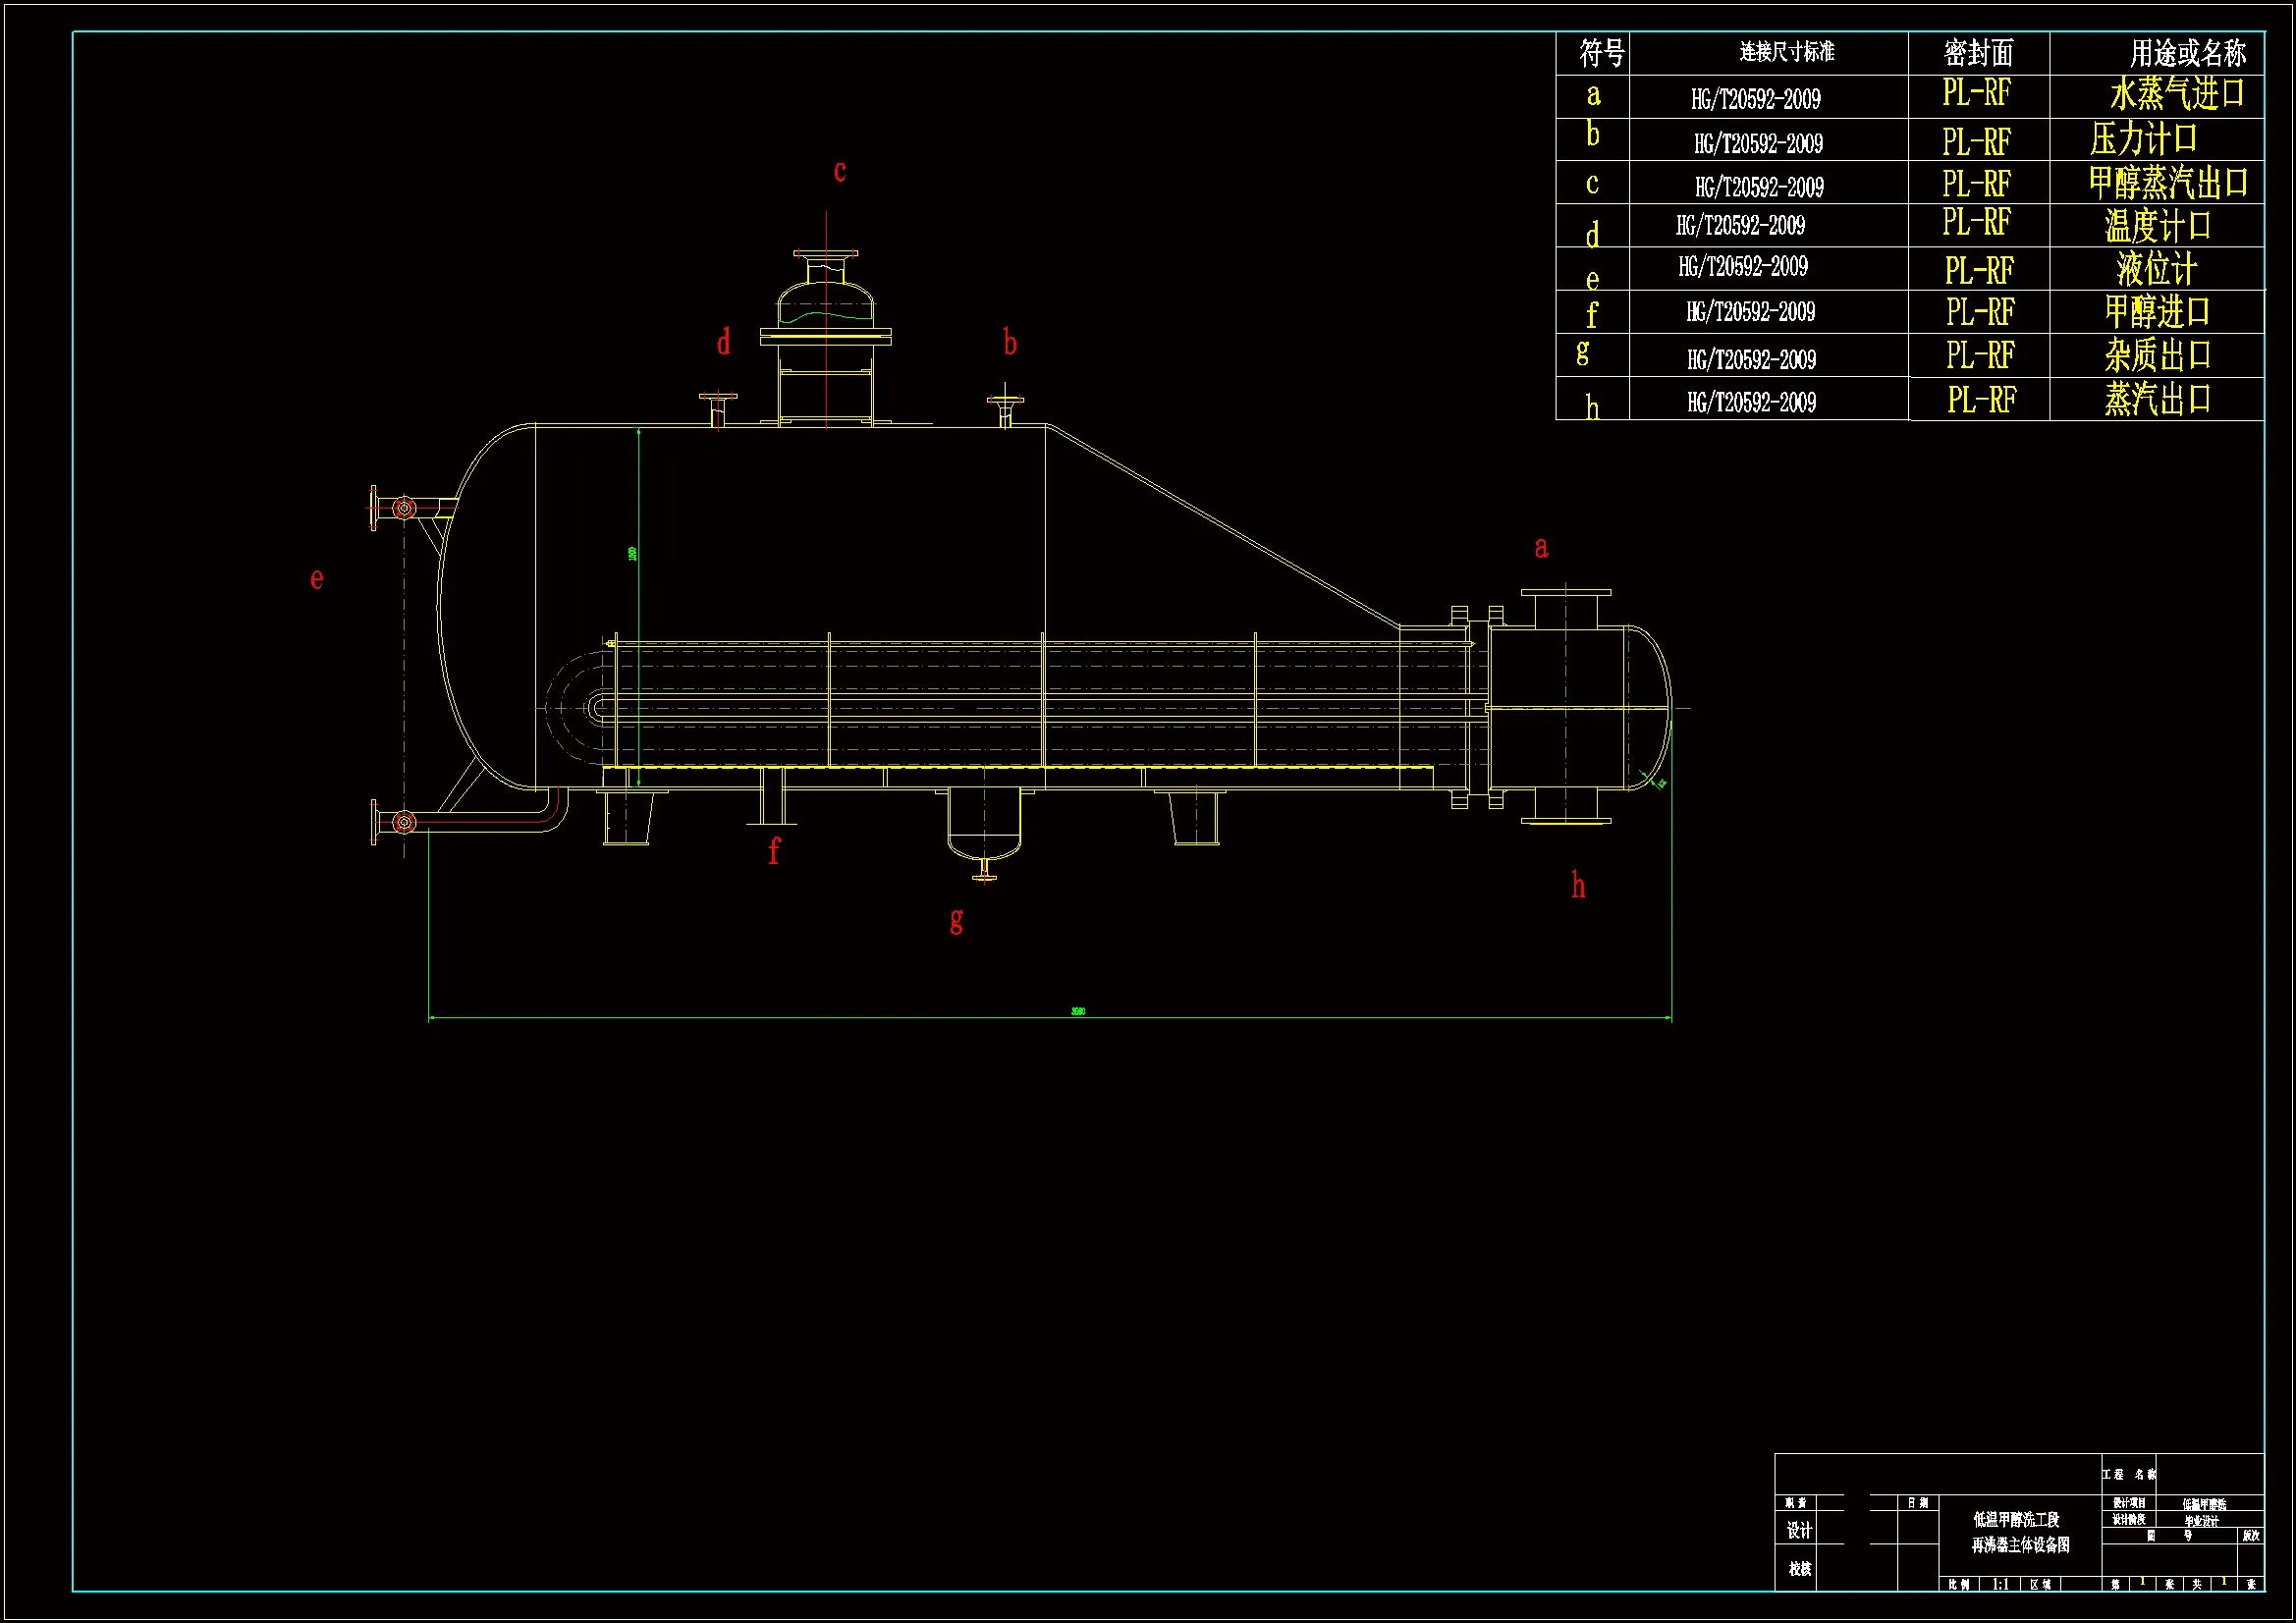The image size is (2296, 1623).
Task: Click the '杂质出口' cell in the table
Action: (x=2157, y=355)
